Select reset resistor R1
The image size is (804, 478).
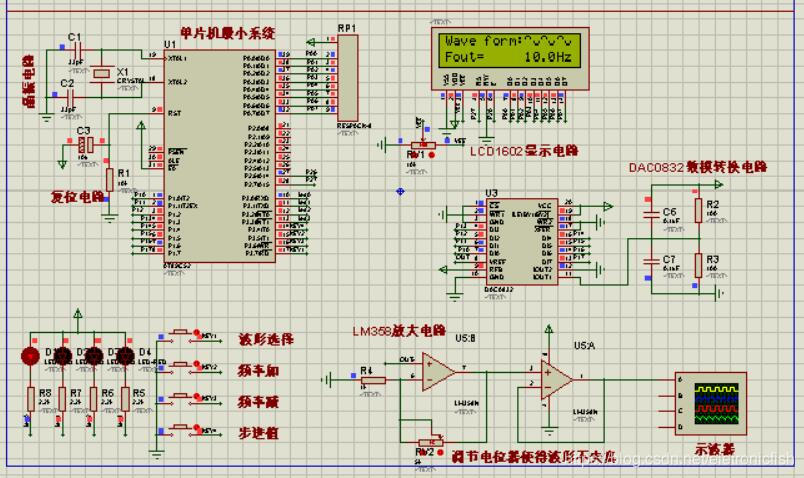pyautogui.click(x=109, y=180)
